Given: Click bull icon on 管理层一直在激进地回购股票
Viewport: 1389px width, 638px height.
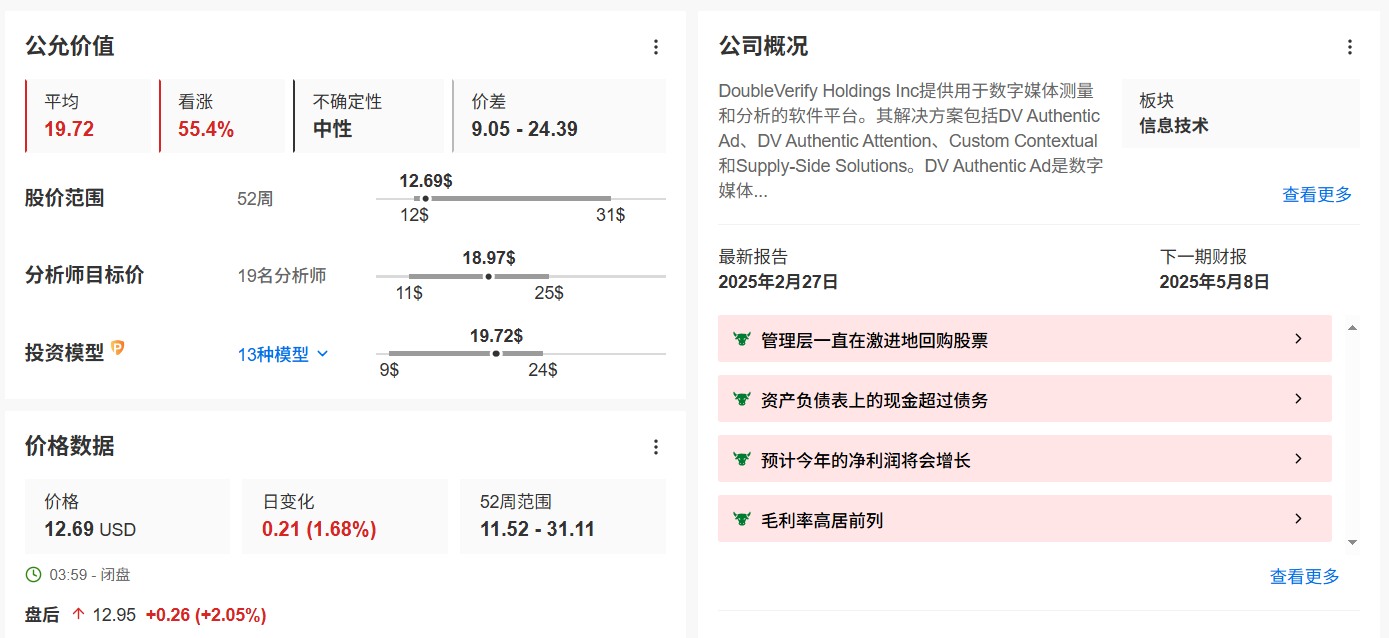Looking at the screenshot, I should (x=742, y=339).
